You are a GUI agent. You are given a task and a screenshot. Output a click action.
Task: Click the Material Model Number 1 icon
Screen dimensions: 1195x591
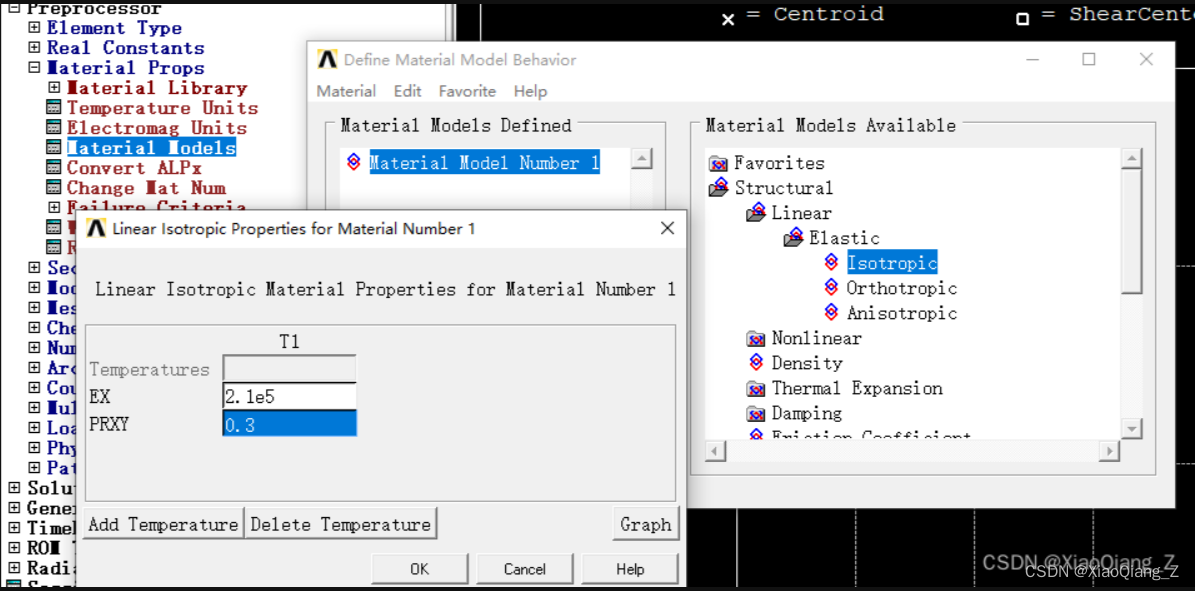(353, 163)
